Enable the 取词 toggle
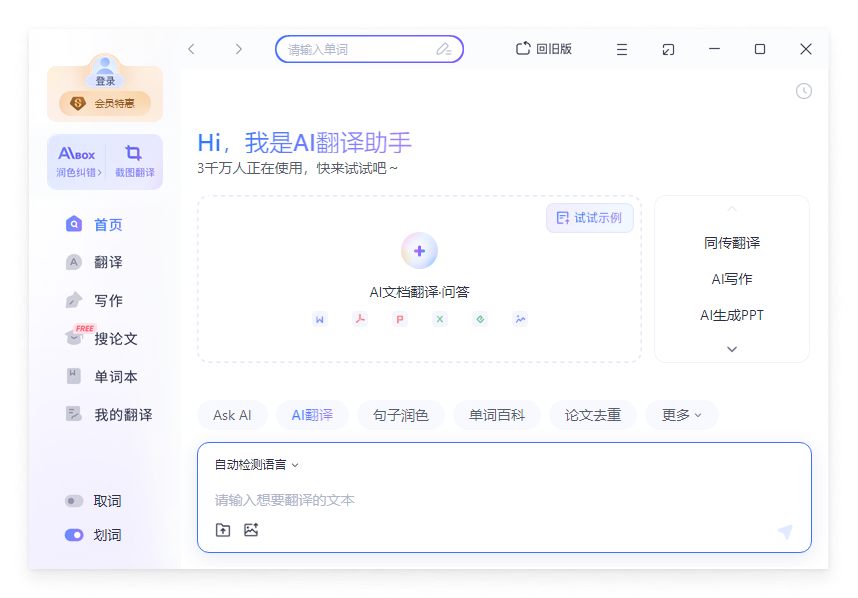858x598 pixels. 73,501
